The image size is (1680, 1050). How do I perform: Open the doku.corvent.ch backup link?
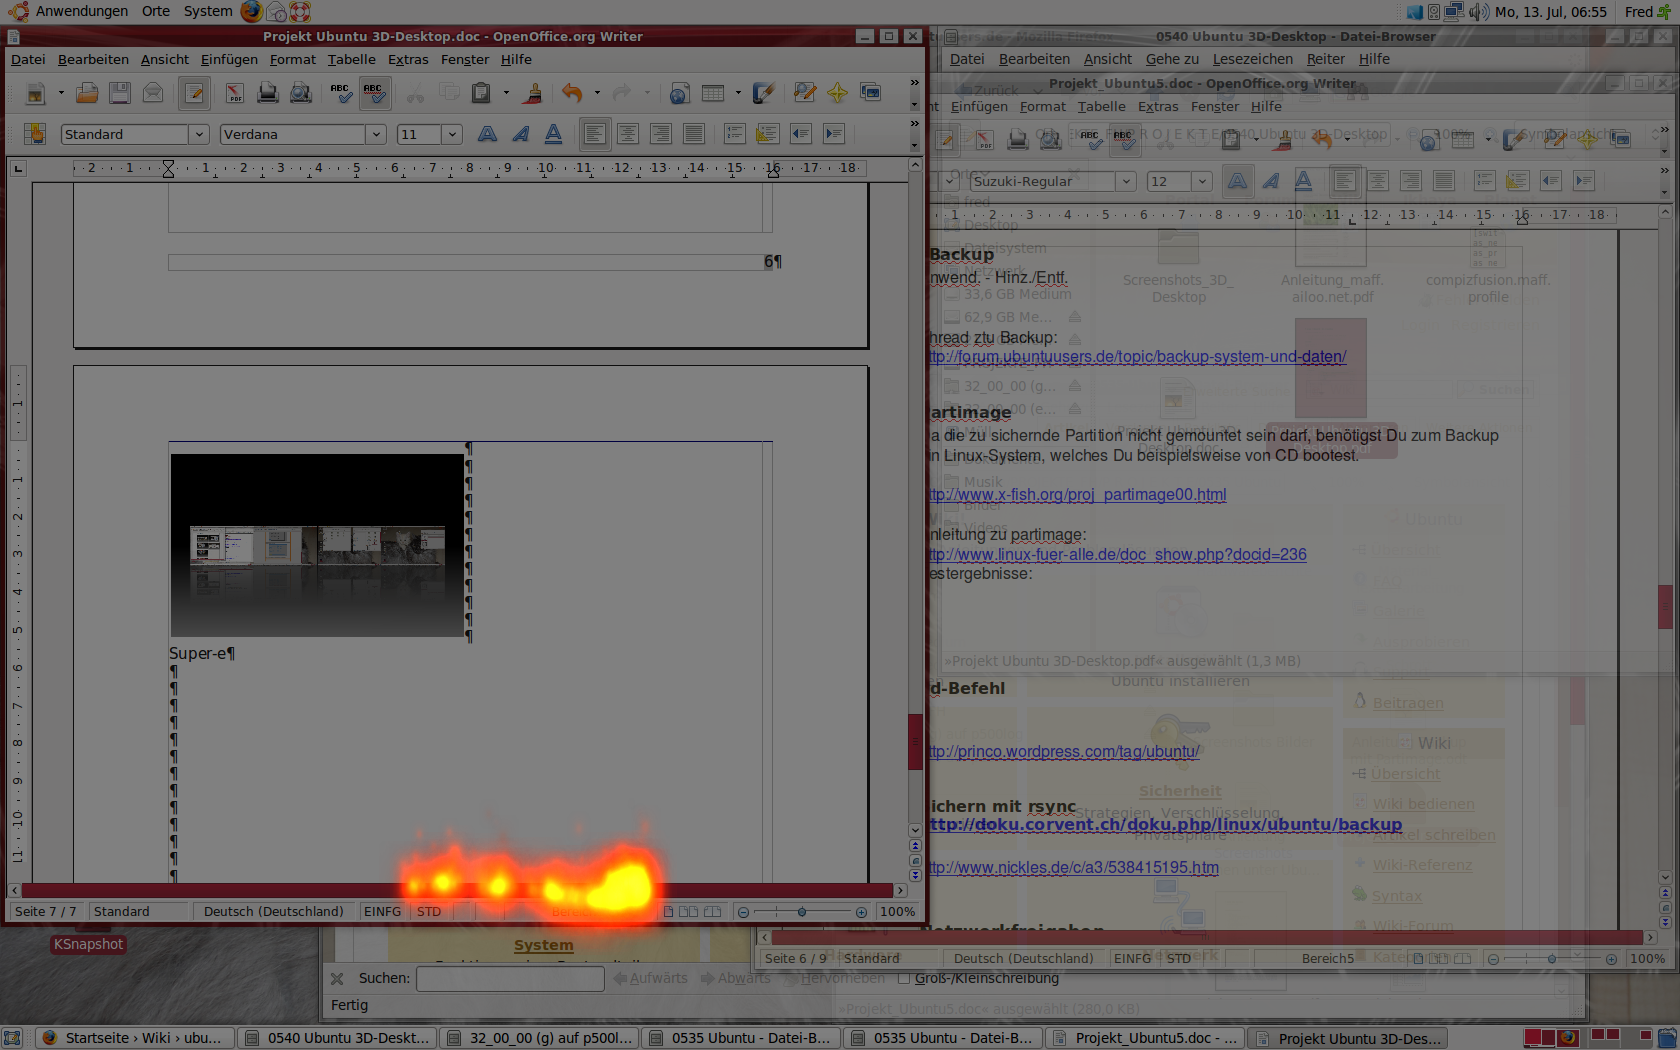1165,825
